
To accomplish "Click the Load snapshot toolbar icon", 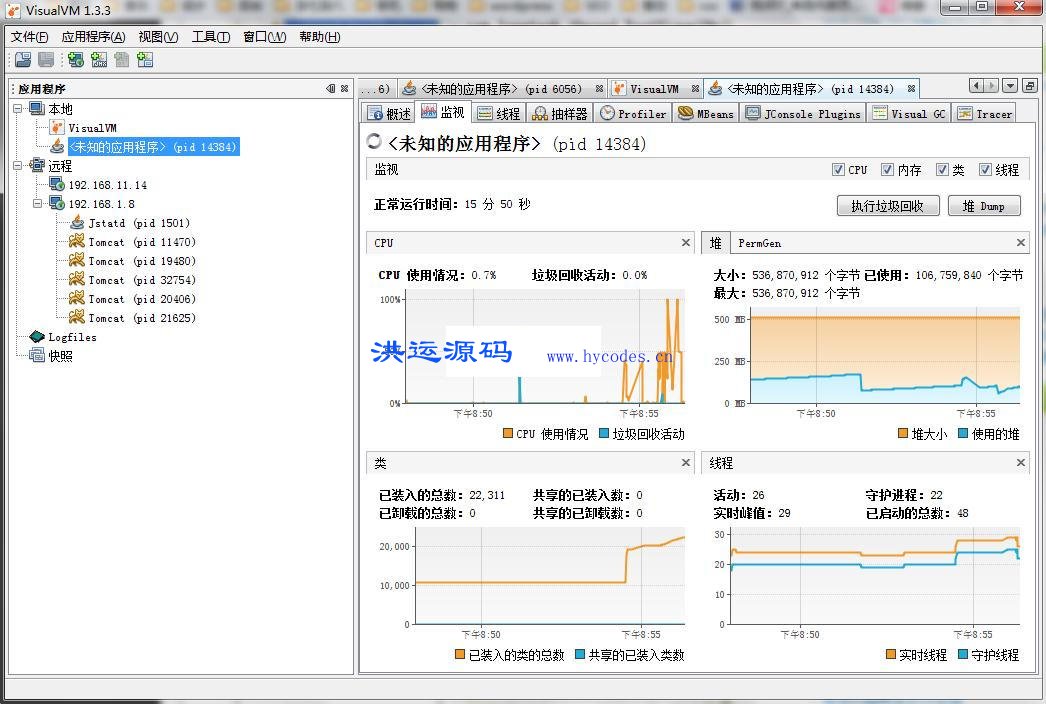I will [23, 60].
